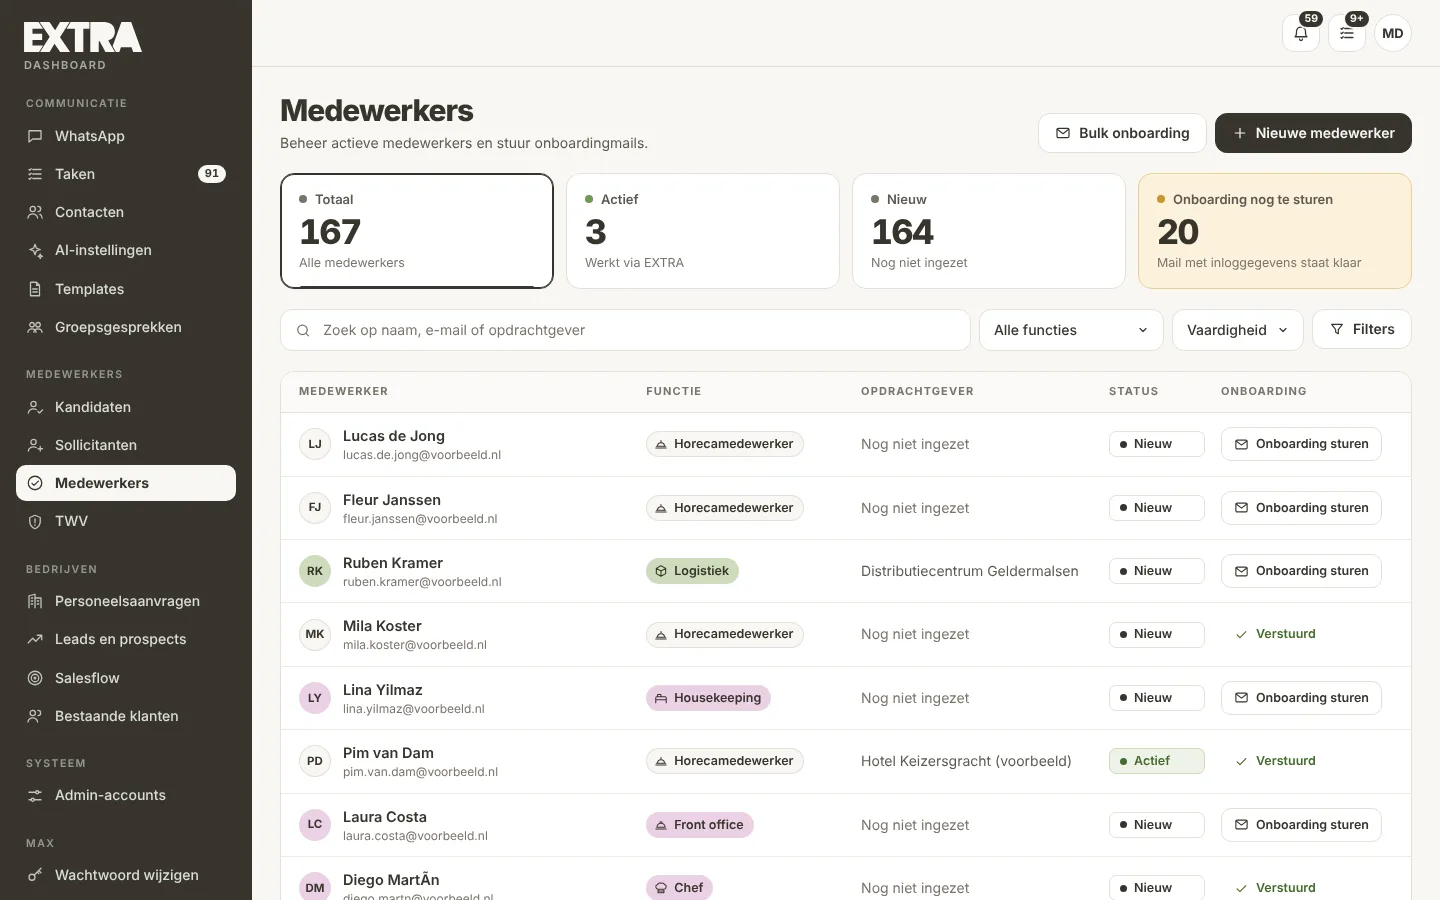Viewport: 1440px width, 900px height.
Task: Click the RK avatar for Ruben Kramer
Action: pos(315,571)
